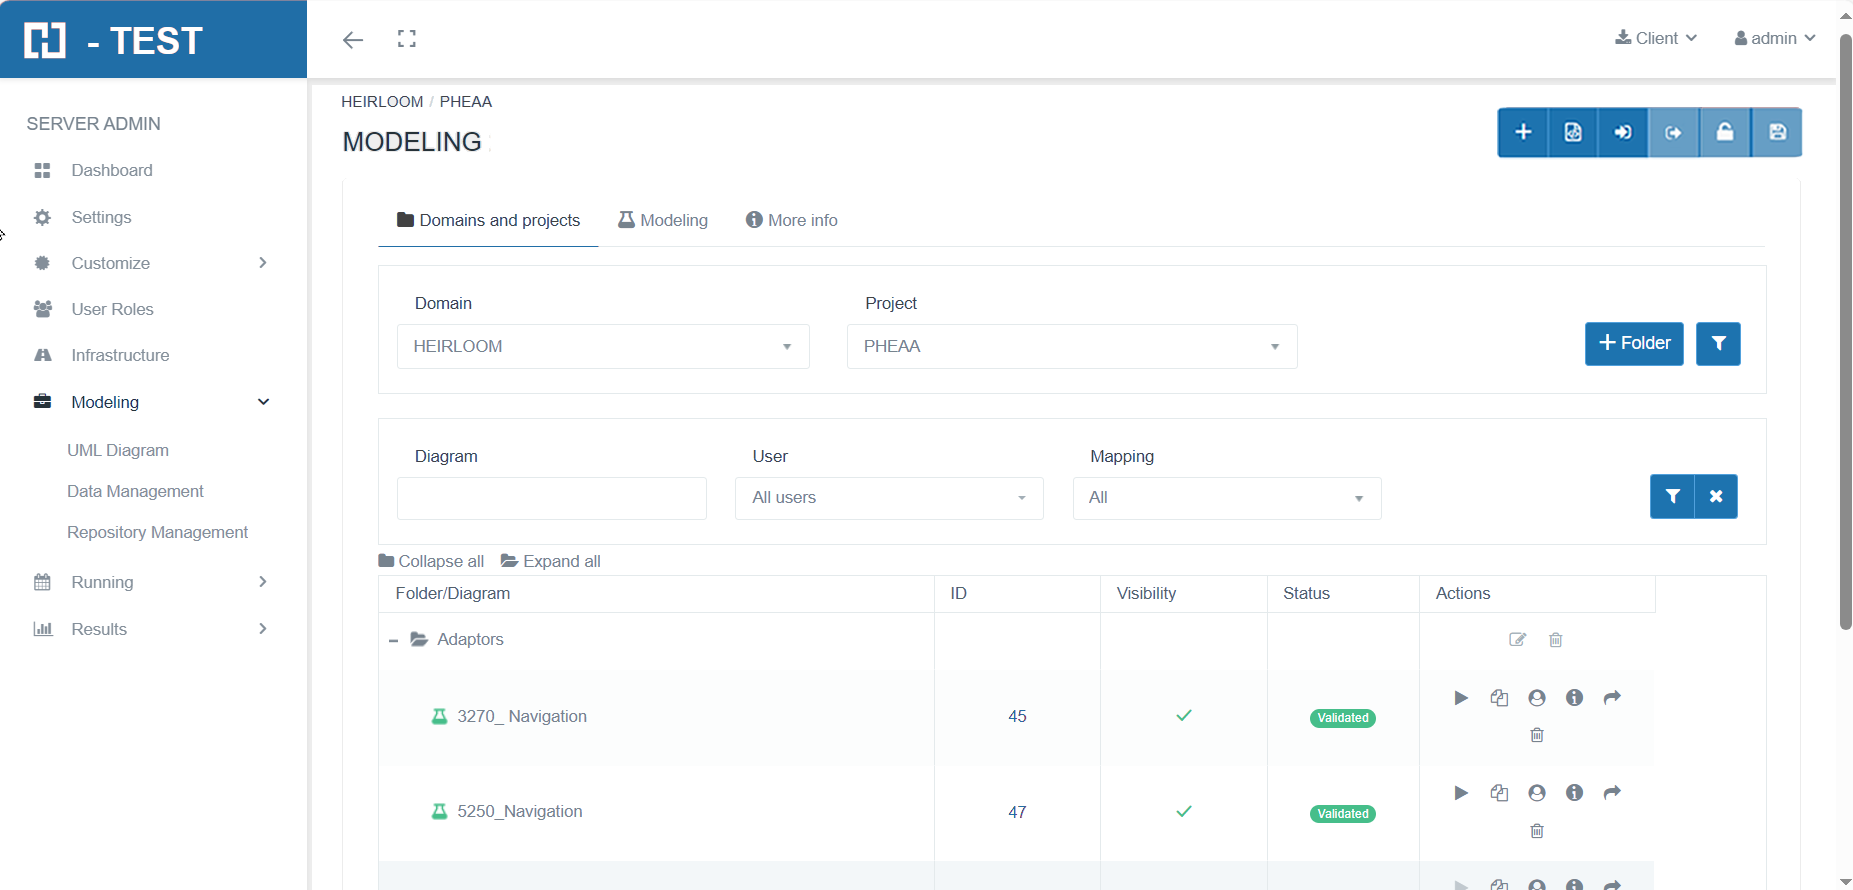Click the unlock padlock icon in top toolbar
The image size is (1853, 890).
[1725, 132]
